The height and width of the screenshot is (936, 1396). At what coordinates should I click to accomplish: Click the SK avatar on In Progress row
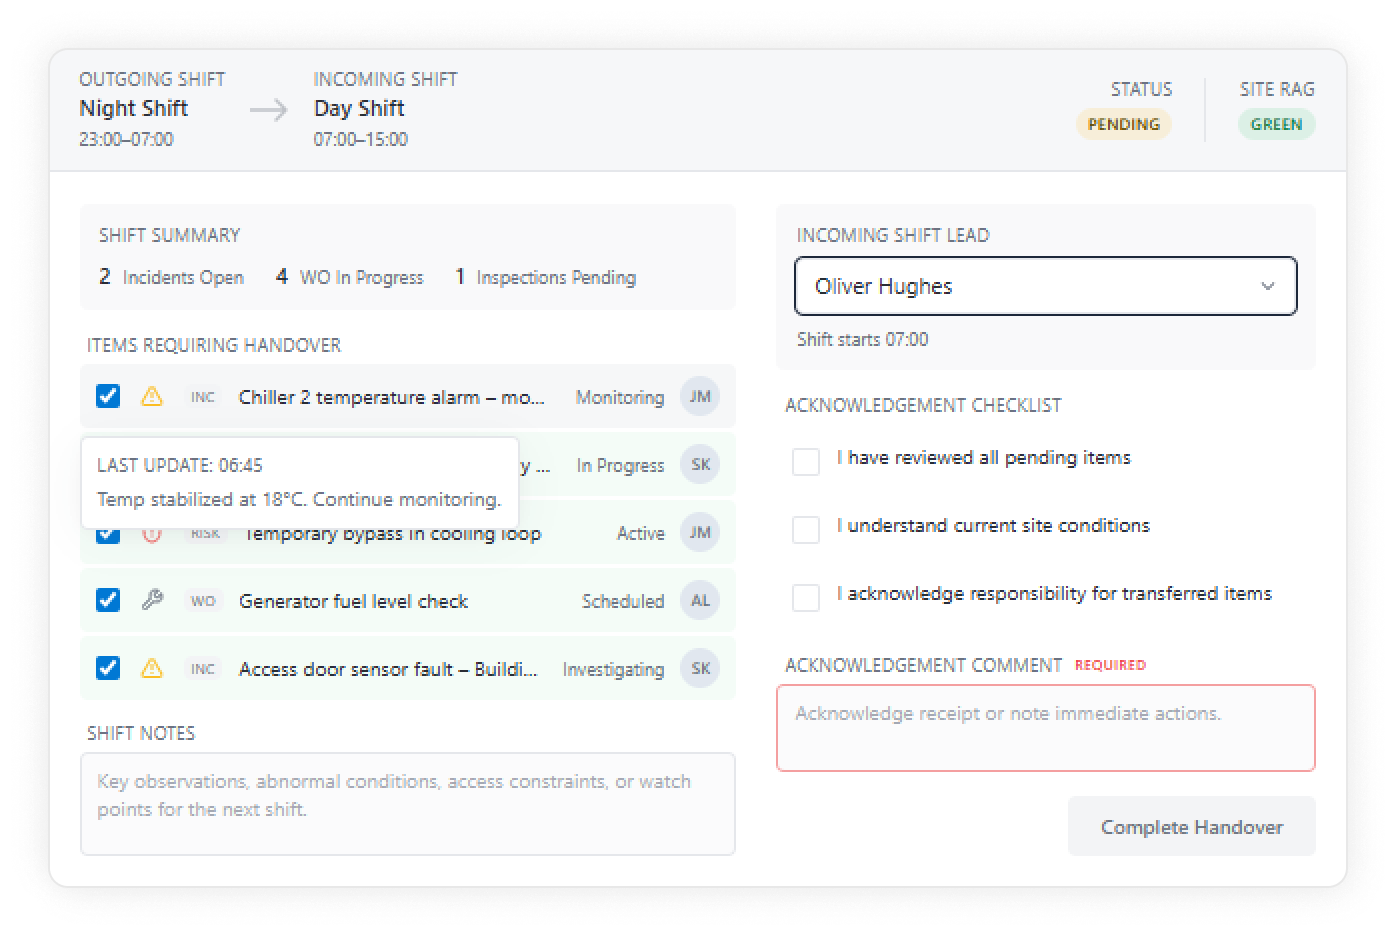[700, 465]
